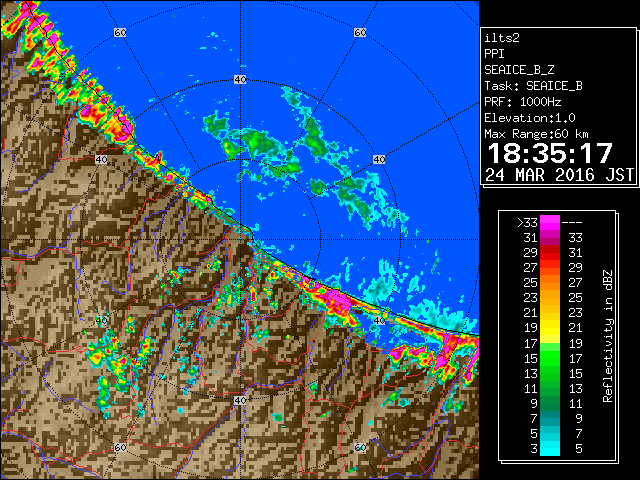Click the "Max Range:60 km" line
640x480 pixels.
point(536,134)
